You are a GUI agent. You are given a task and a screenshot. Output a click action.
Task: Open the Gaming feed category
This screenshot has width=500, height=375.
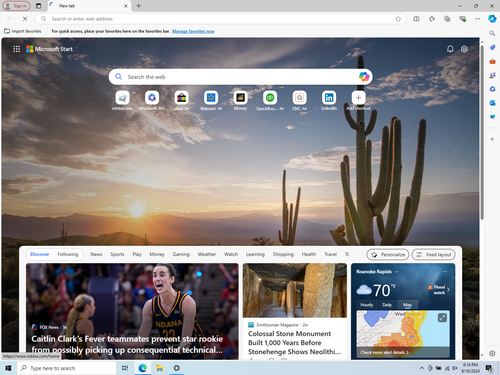pos(181,254)
